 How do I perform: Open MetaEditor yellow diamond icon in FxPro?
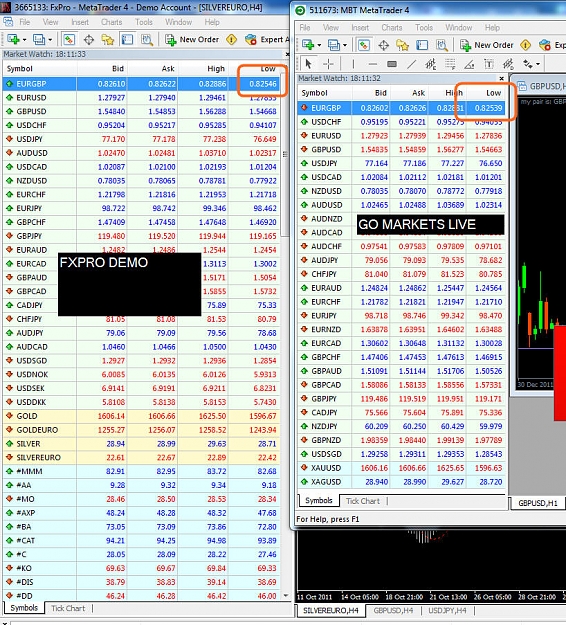pos(232,39)
